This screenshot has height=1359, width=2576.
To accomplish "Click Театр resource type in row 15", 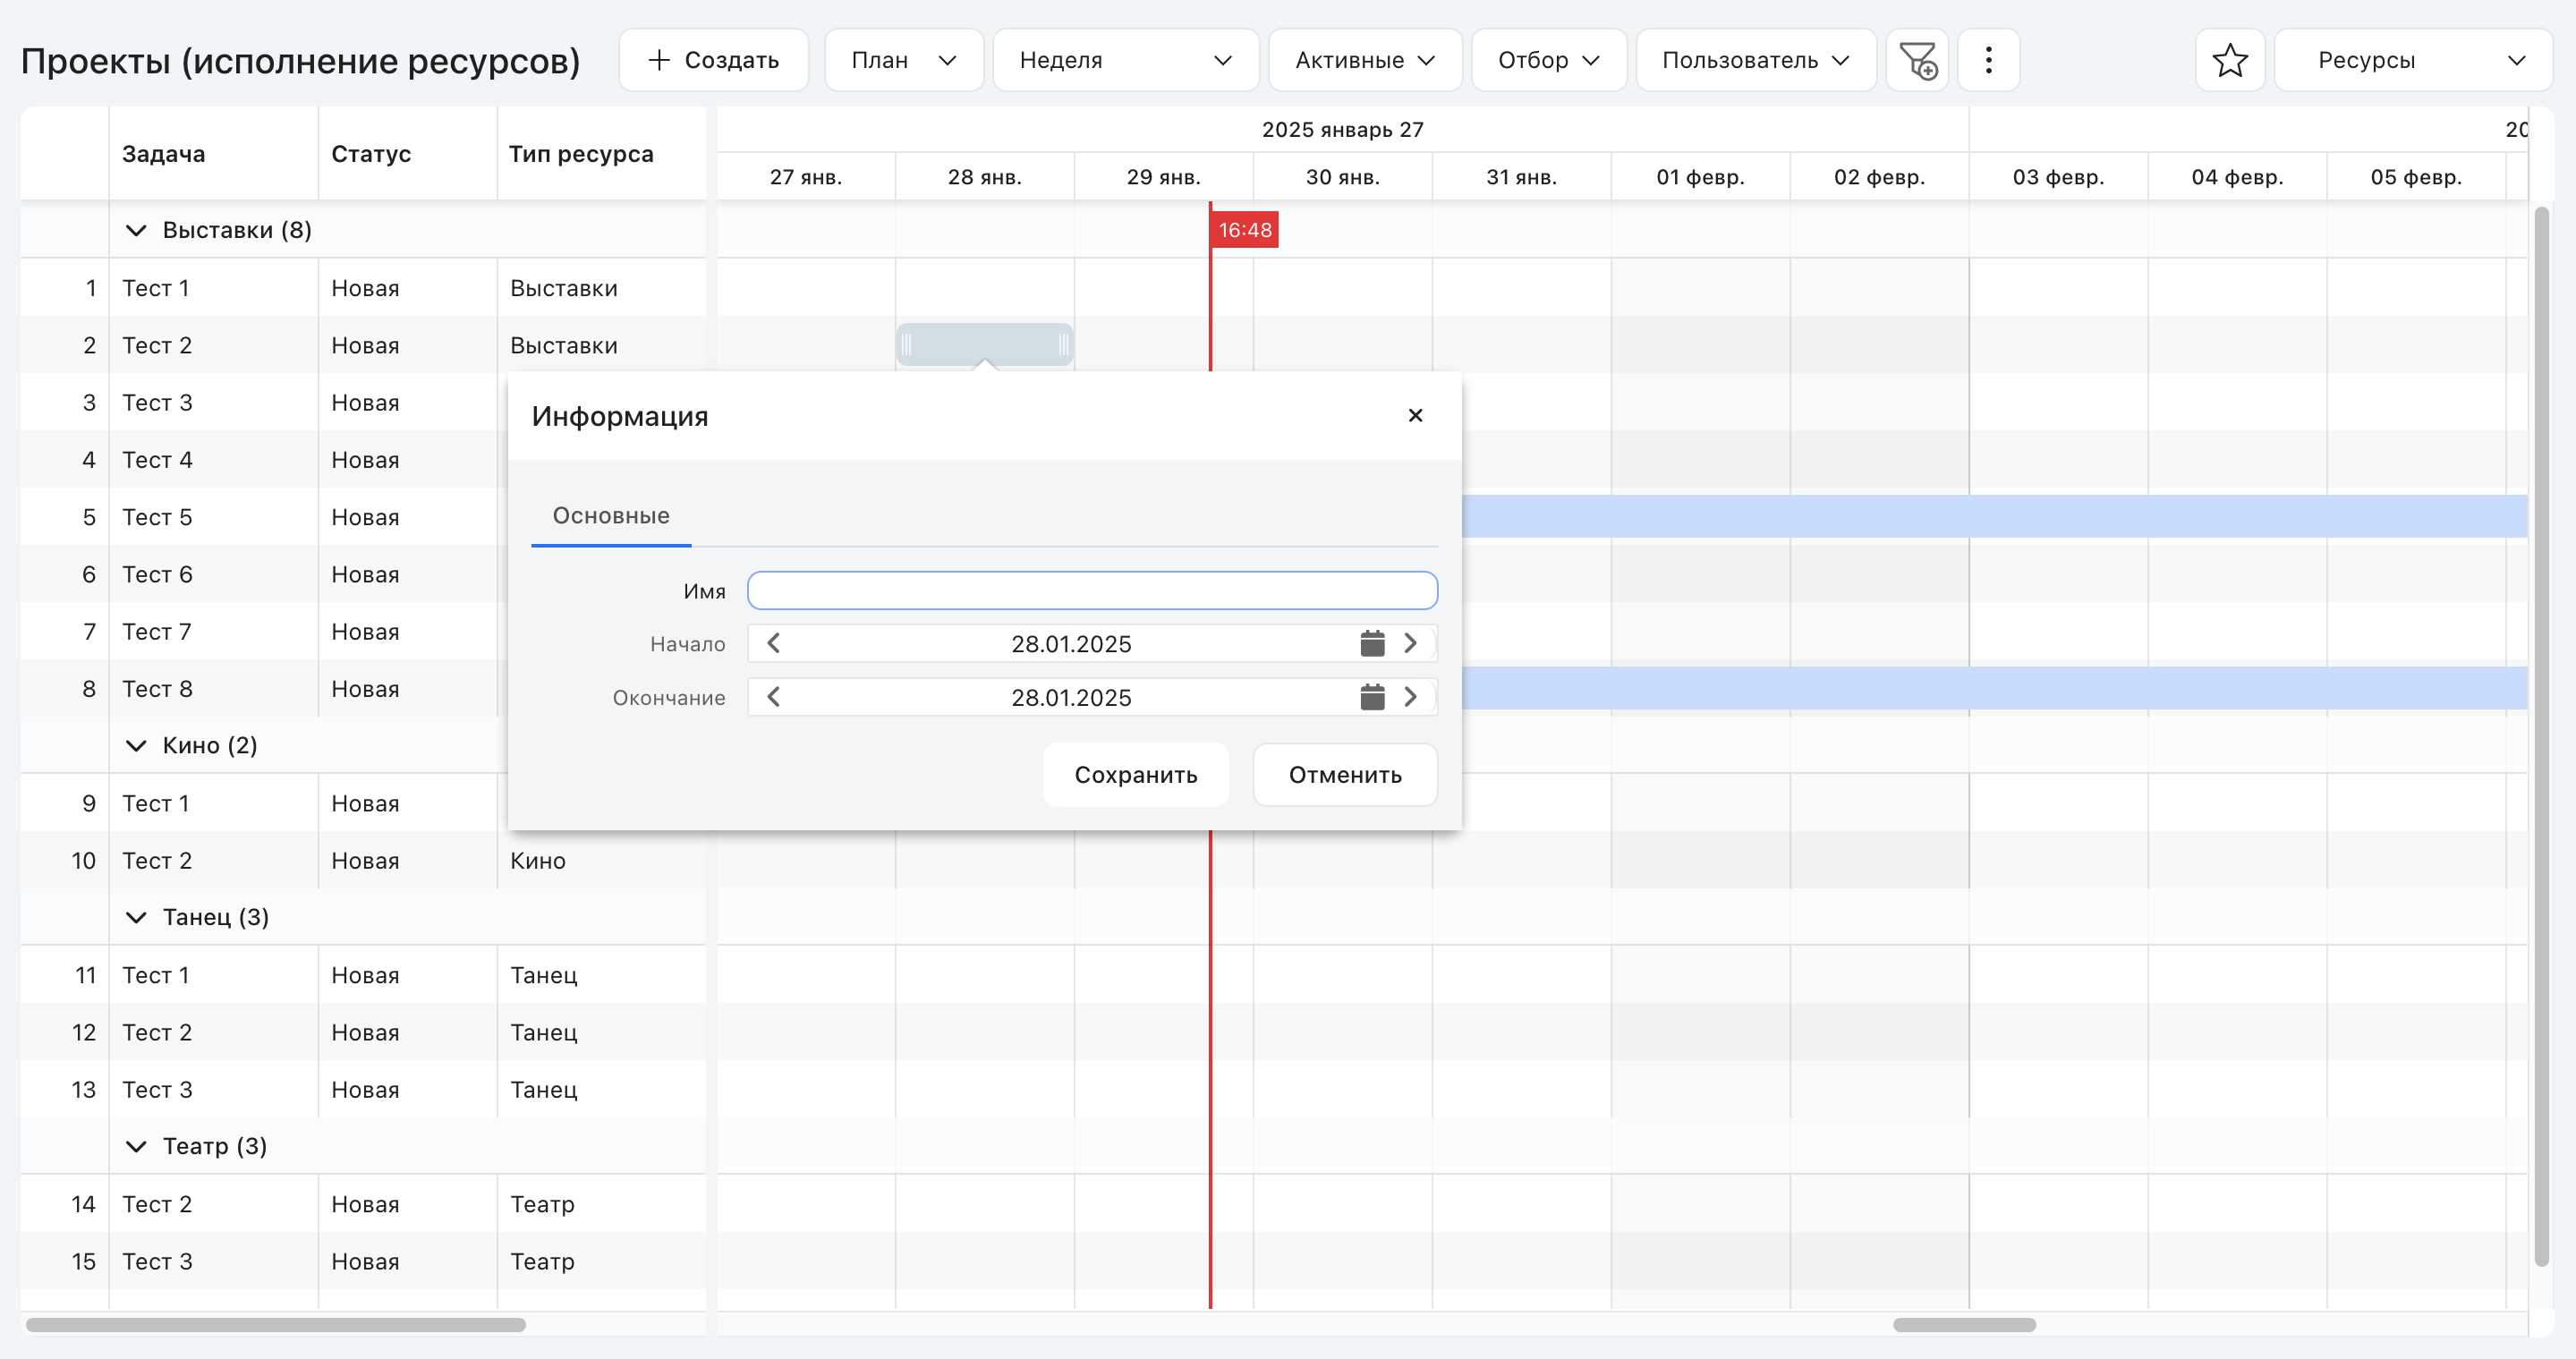I will click(543, 1262).
